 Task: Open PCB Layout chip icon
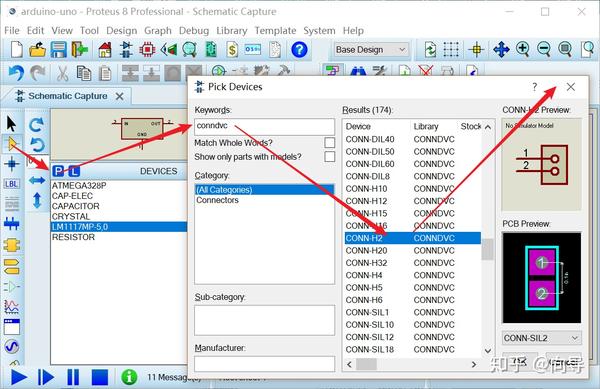click(x=147, y=50)
